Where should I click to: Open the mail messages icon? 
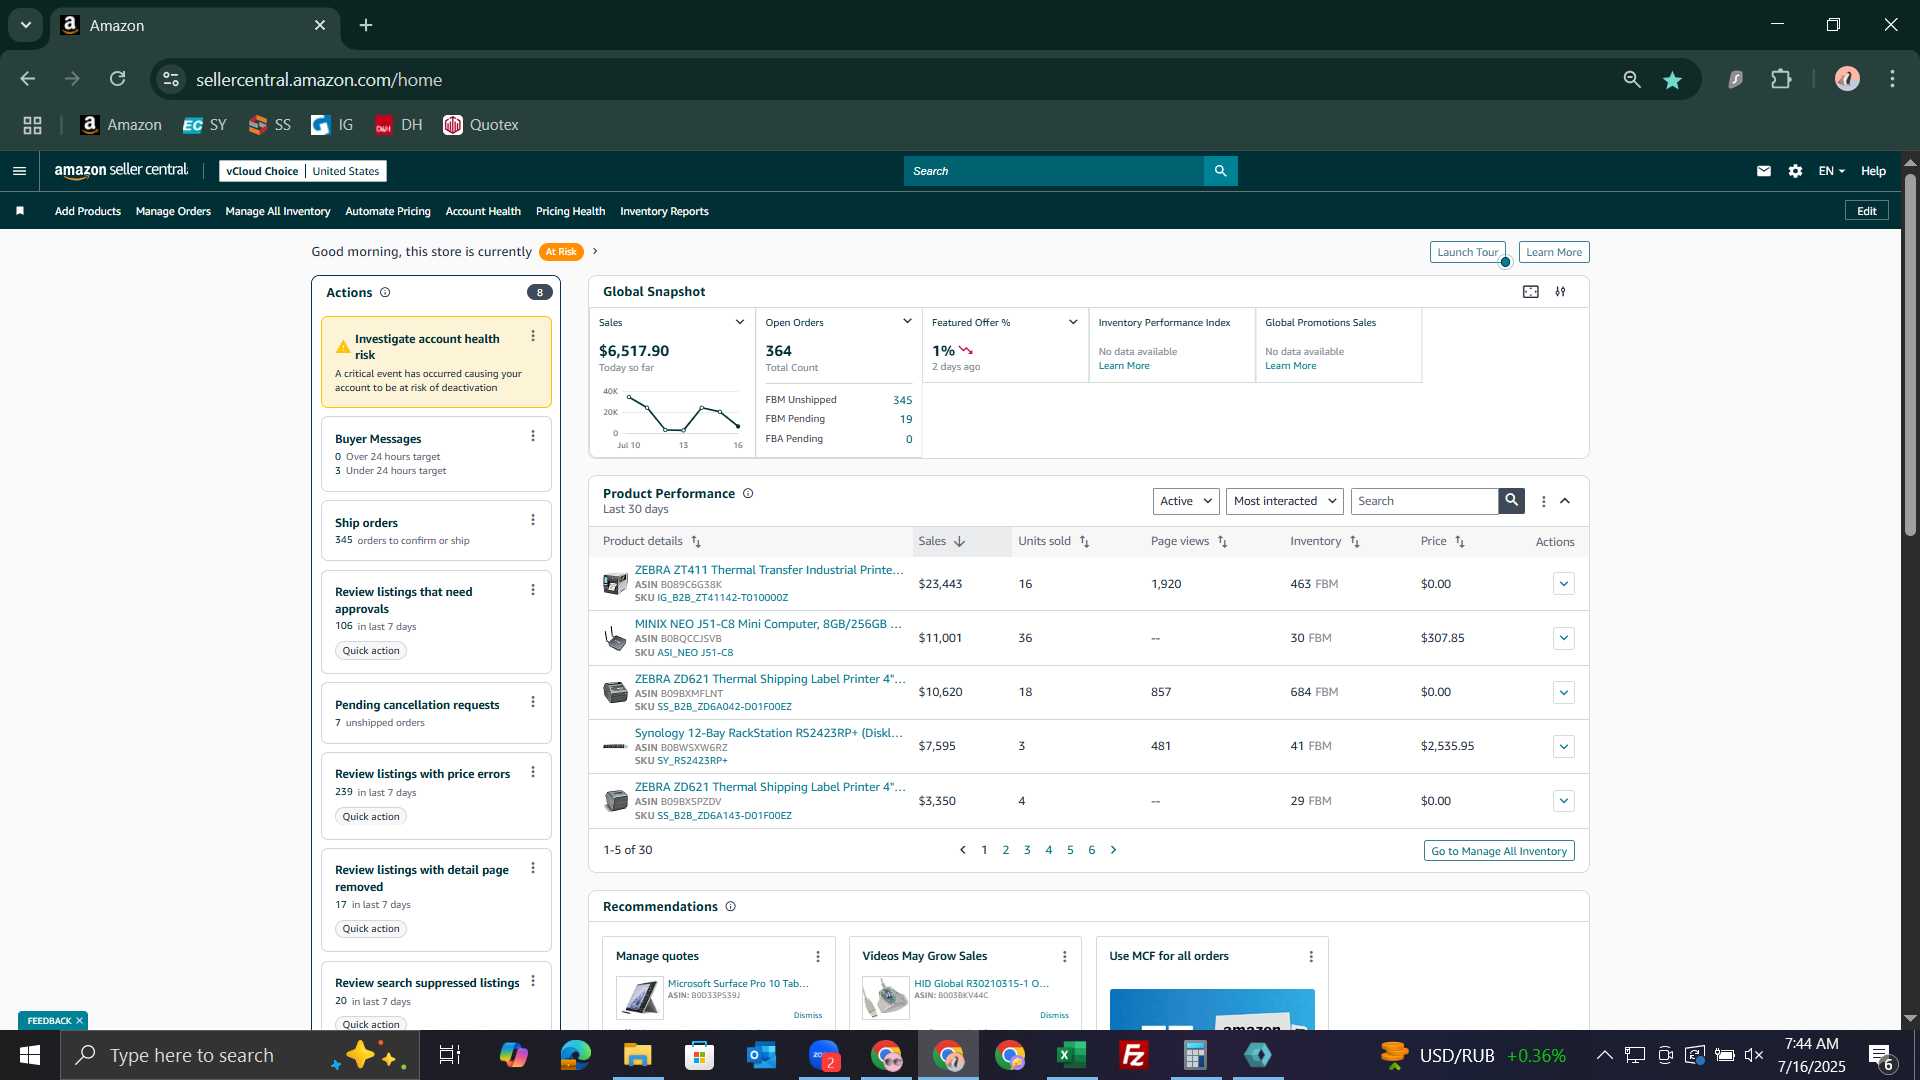1764,171
